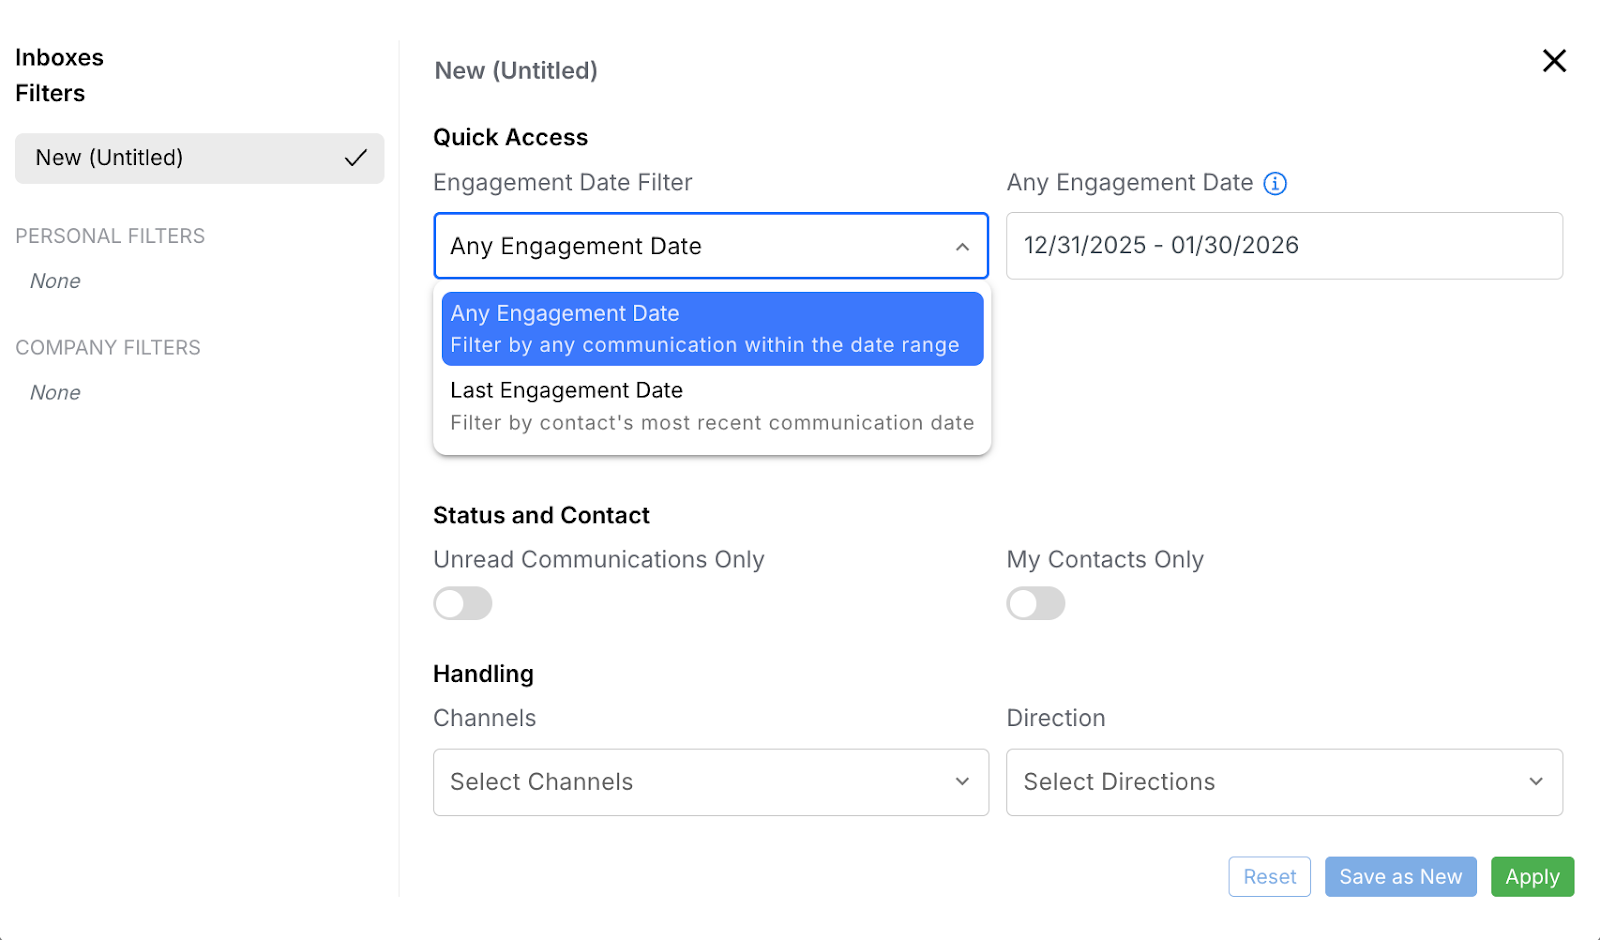Click the engagement date range input field
The image size is (1600, 940).
[1284, 246]
